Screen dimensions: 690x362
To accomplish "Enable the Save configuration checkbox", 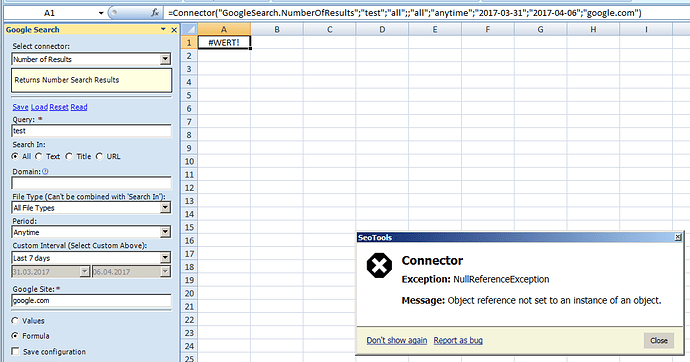I will (15, 351).
